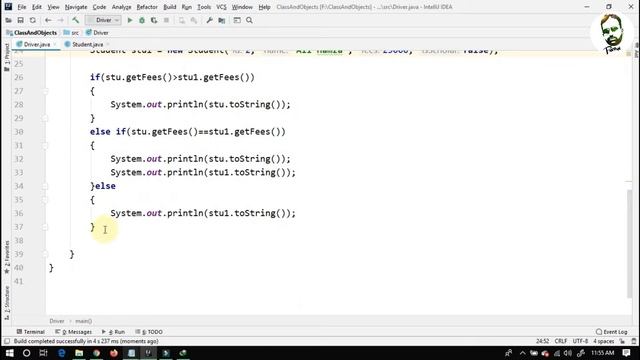The width and height of the screenshot is (640, 360).
Task: Open the Favorites sidebar tab
Action: (7, 257)
